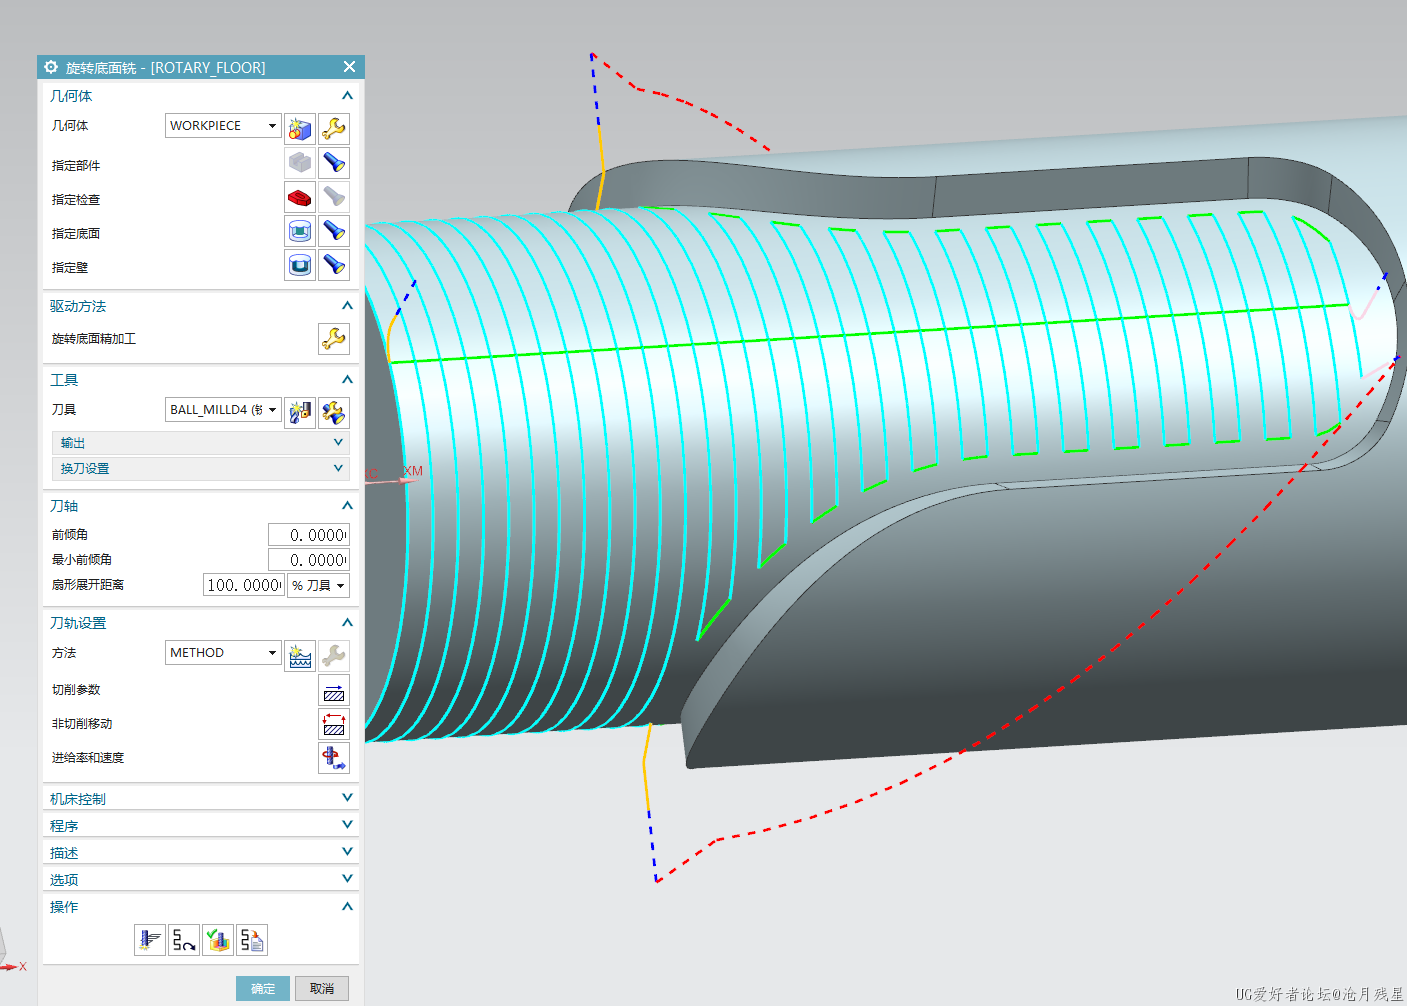1407x1006 pixels.
Task: Click the select floor icon for 指定底面
Action: coord(300,231)
